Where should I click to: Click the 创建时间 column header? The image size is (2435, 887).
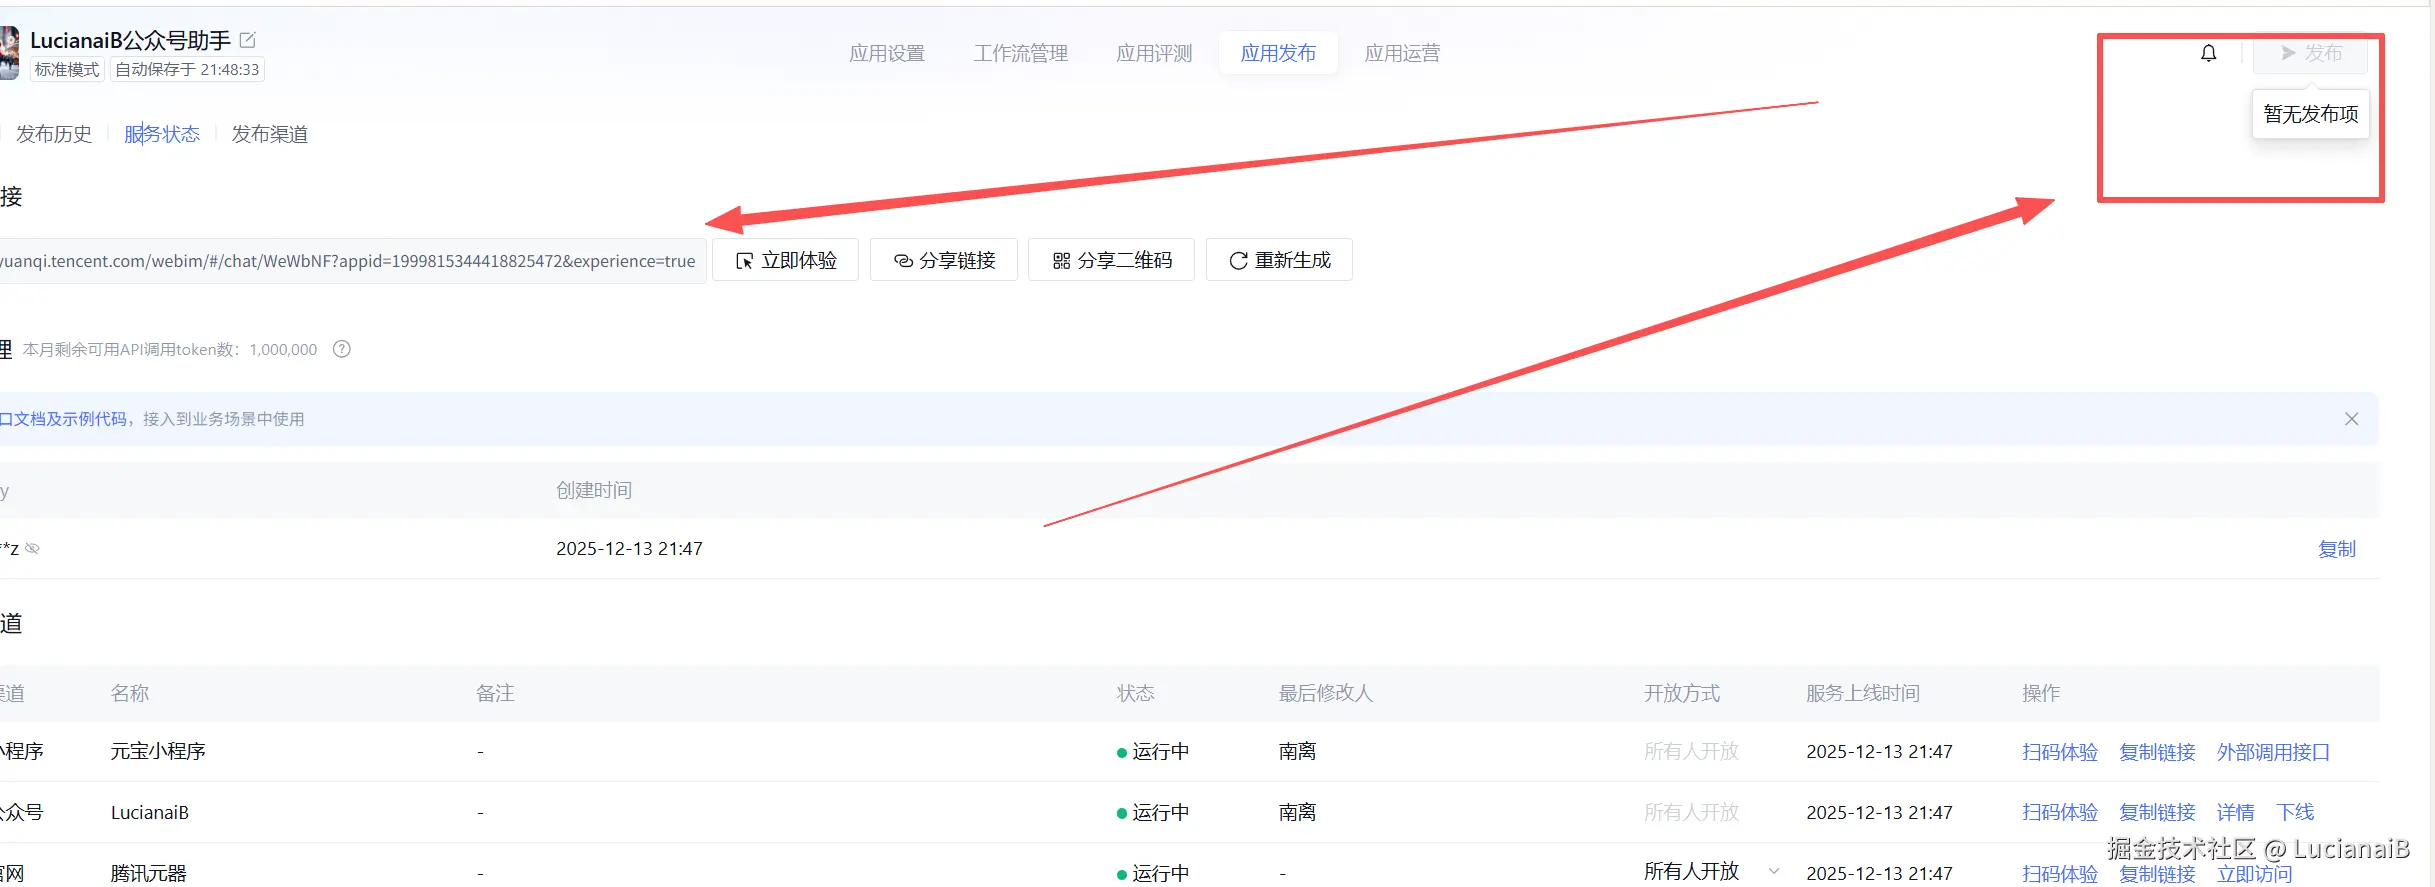[594, 490]
